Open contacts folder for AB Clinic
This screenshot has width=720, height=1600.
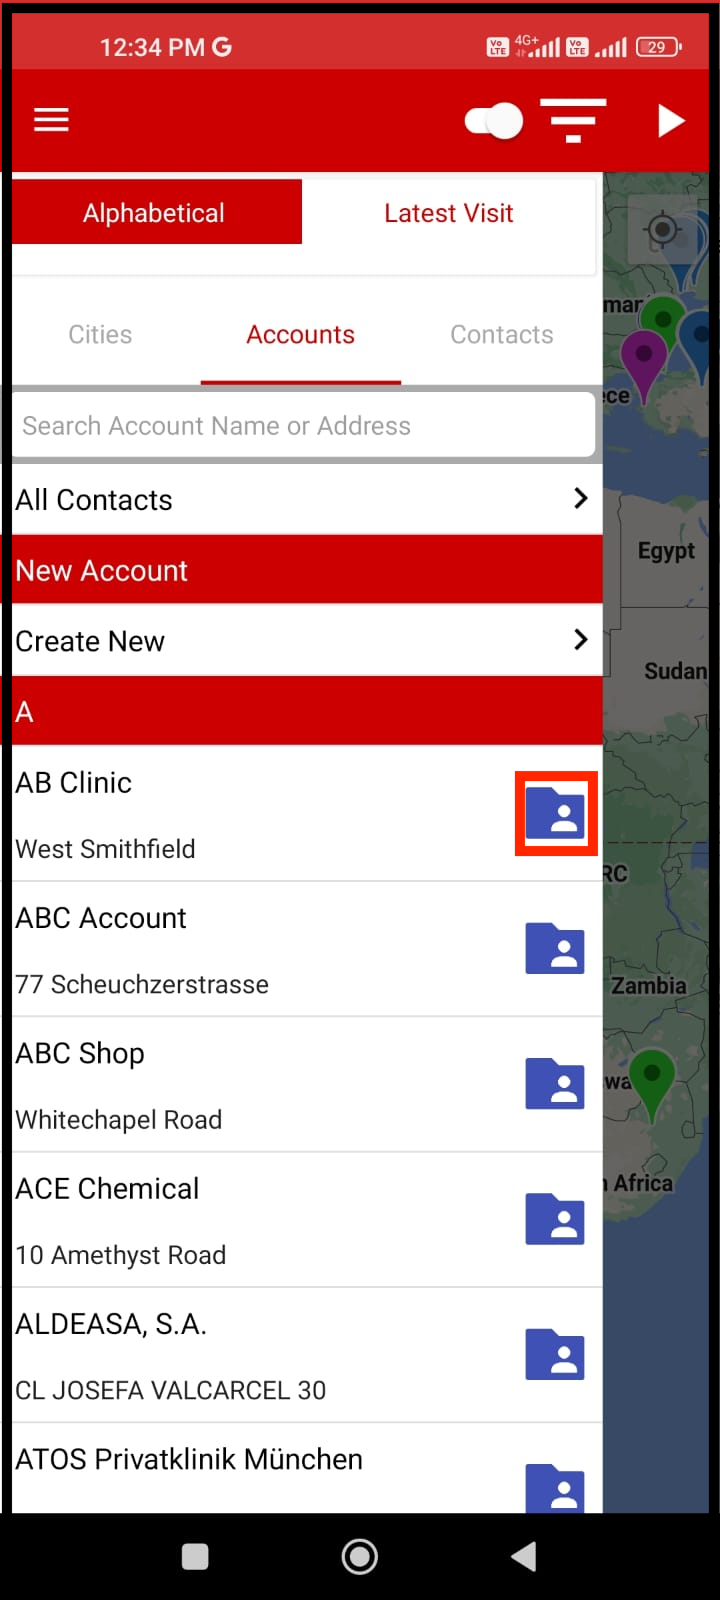point(555,813)
